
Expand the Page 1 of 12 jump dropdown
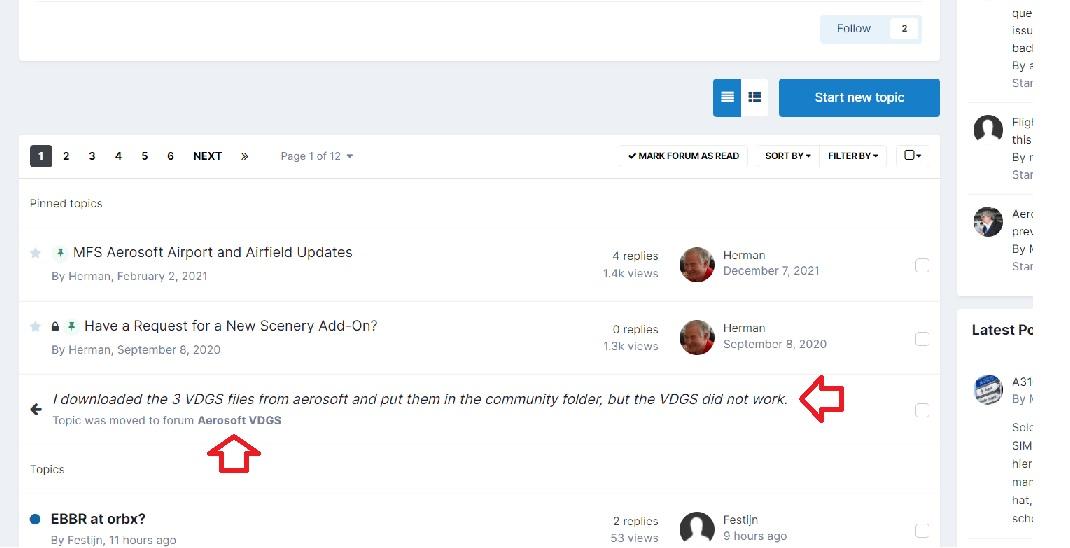pyautogui.click(x=316, y=156)
